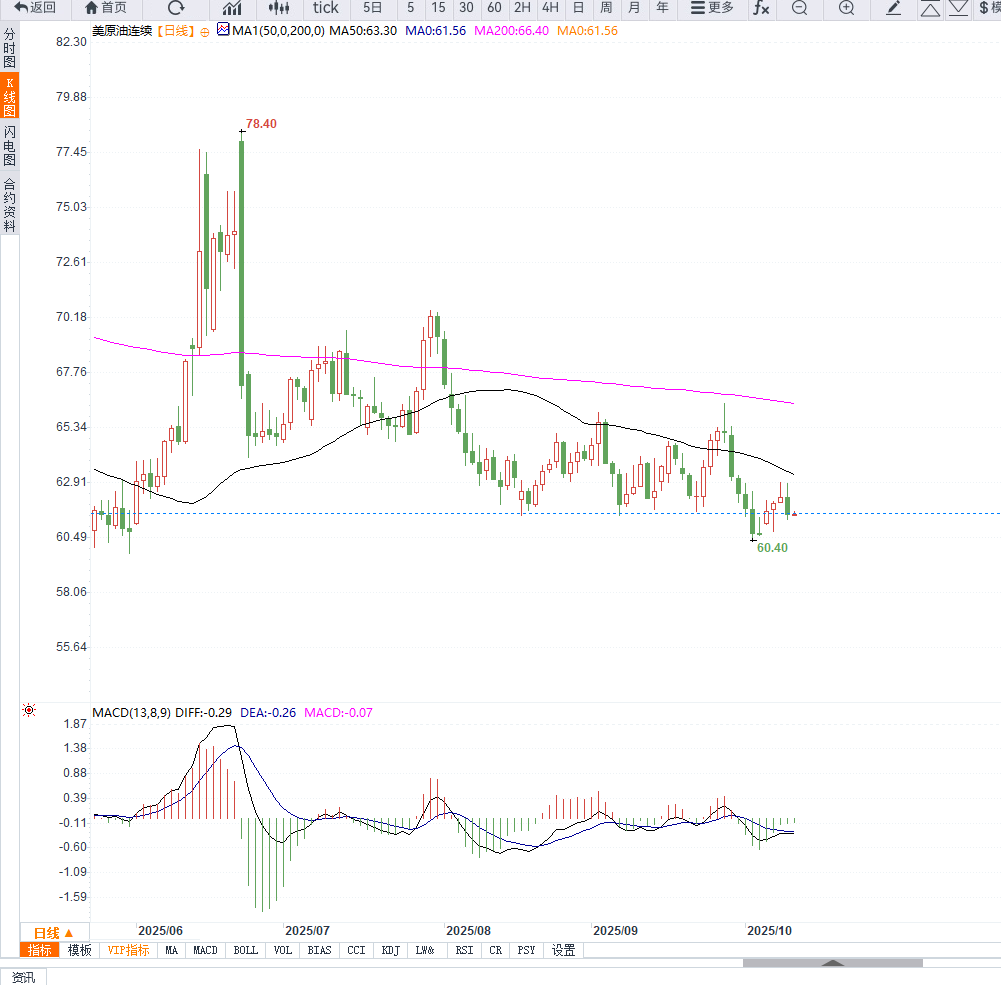Open the 更多 menu
Viewport: 1001px width, 985px height.
point(712,8)
